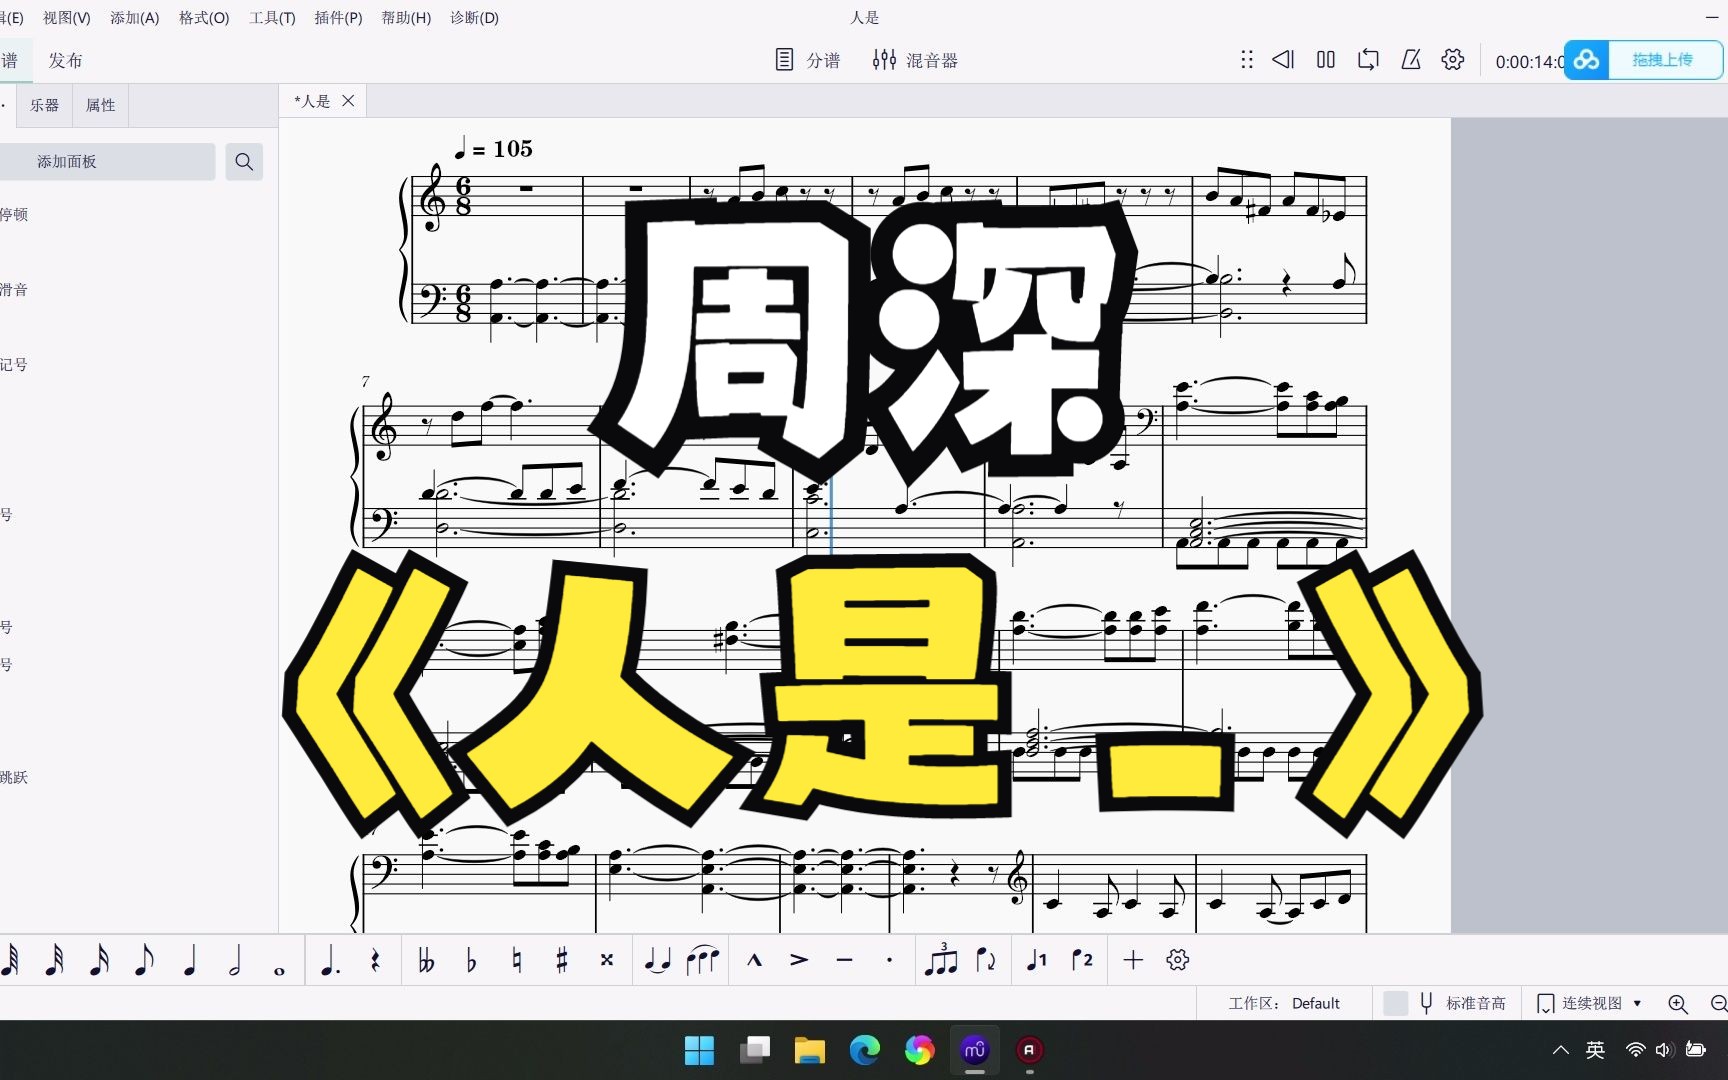This screenshot has height=1080, width=1728.
Task: Open the Mixer (混音器) panel
Action: [x=915, y=60]
